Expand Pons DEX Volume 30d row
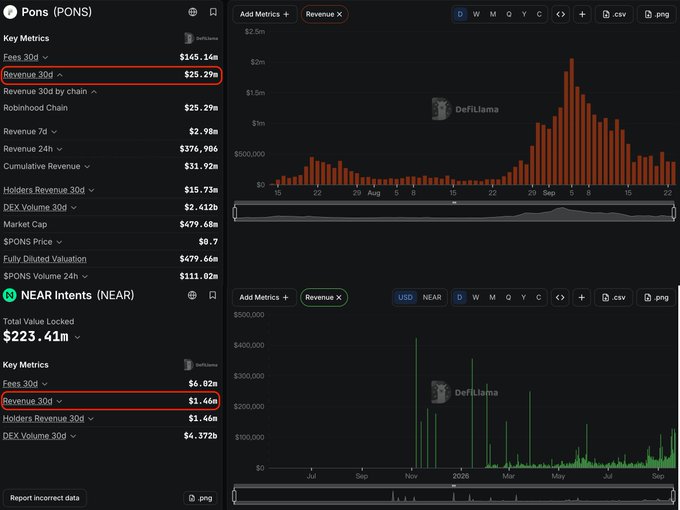 [74, 207]
